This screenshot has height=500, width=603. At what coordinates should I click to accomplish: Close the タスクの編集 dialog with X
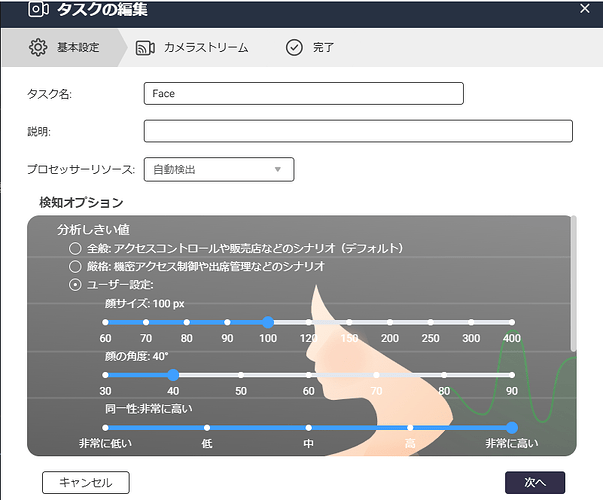pos(585,8)
